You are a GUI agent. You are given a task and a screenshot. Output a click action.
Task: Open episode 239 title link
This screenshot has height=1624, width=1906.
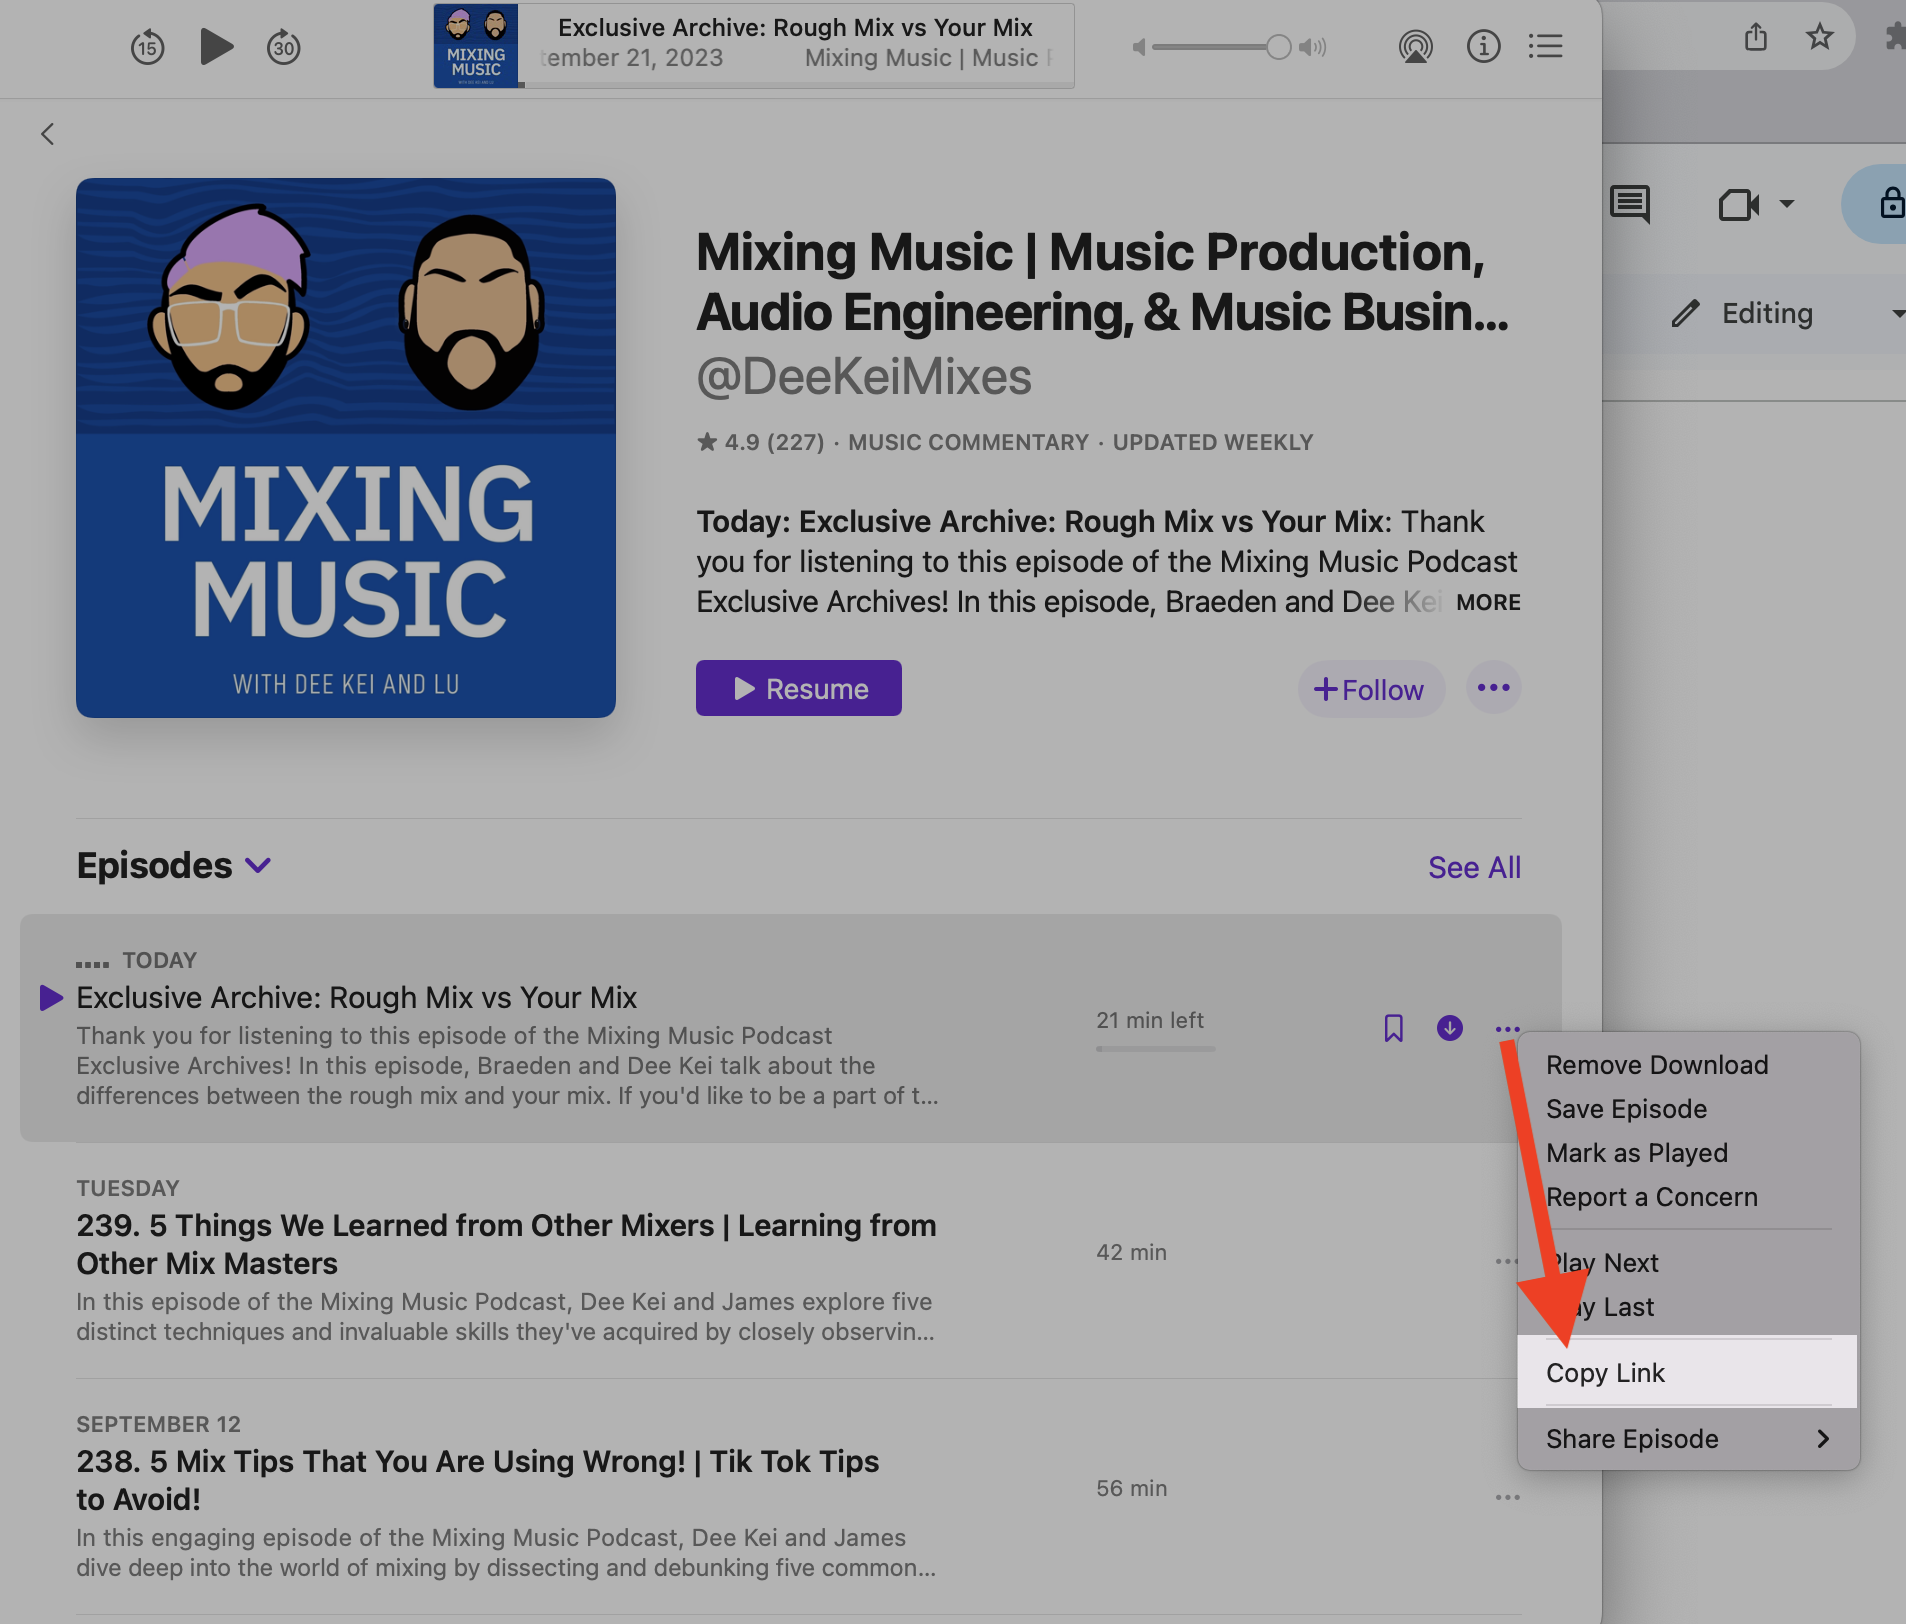(x=506, y=1244)
